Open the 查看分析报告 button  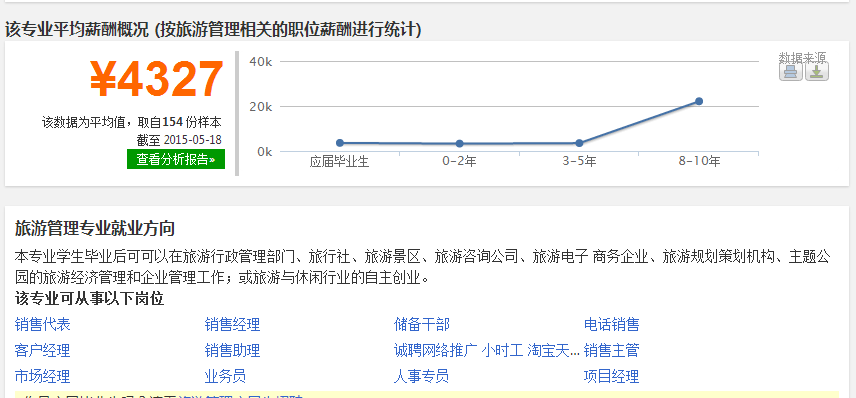176,159
